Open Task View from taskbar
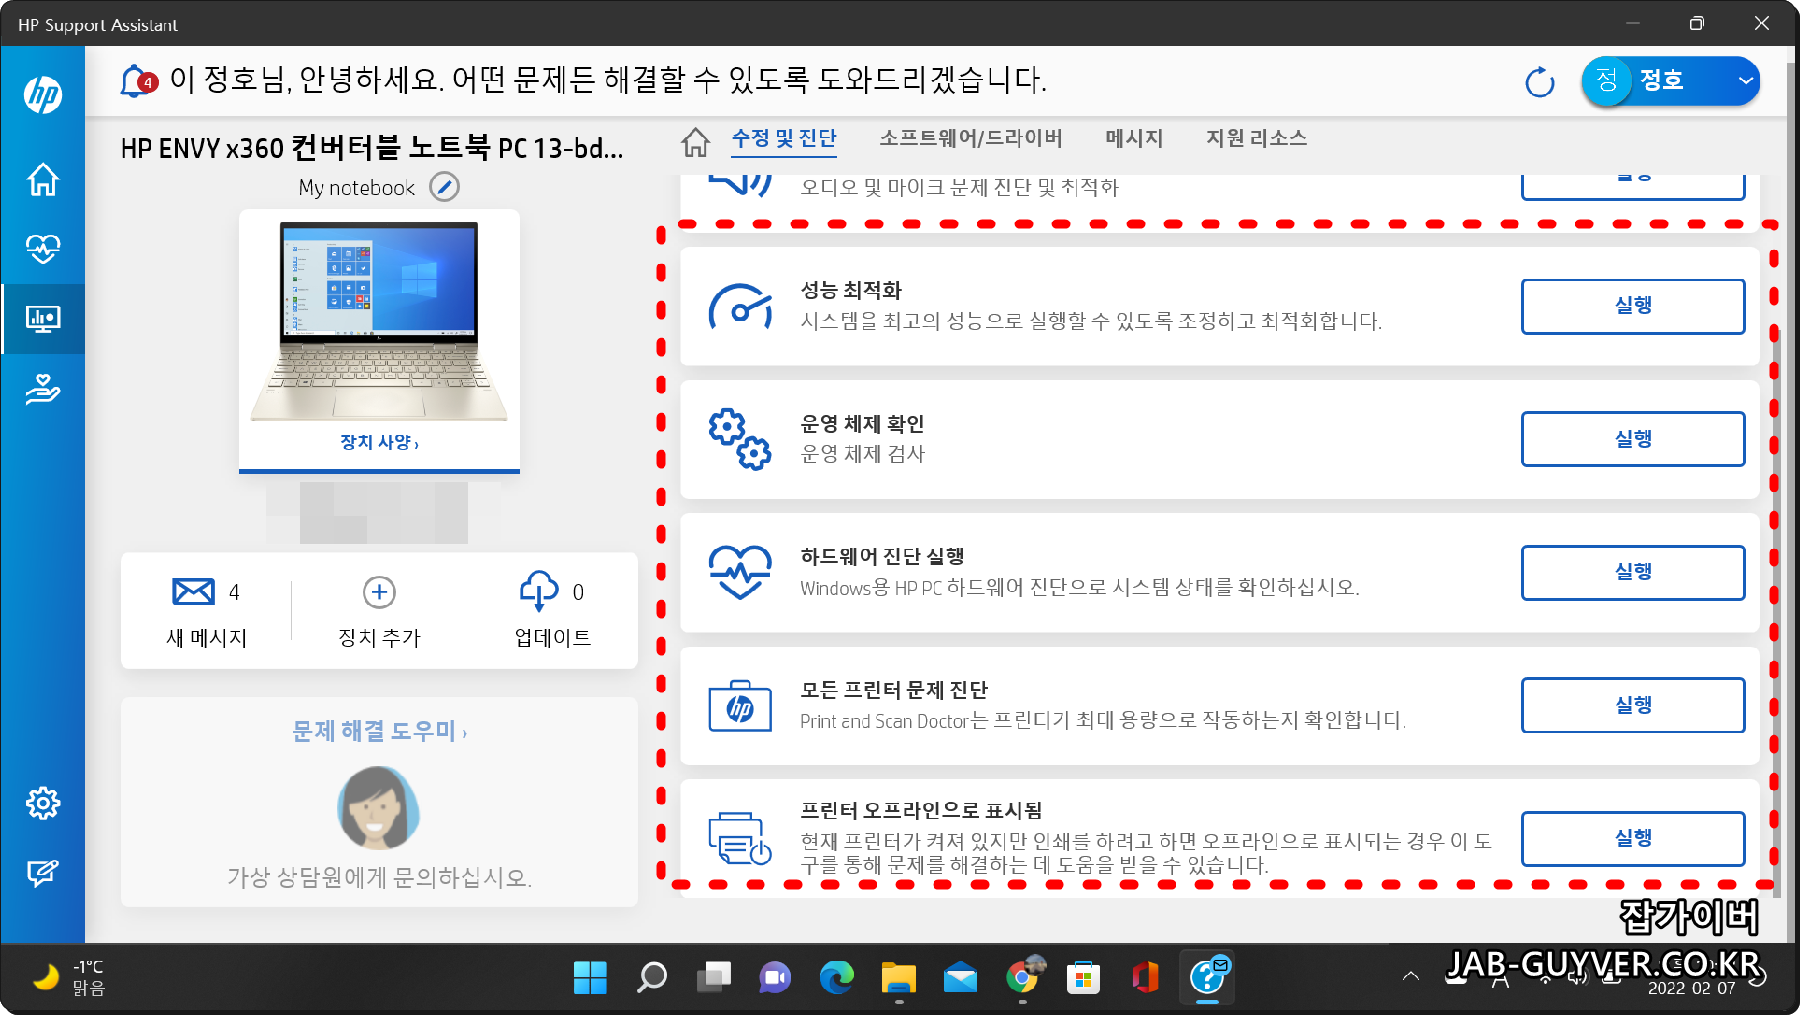The image size is (1800, 1015). click(x=714, y=977)
